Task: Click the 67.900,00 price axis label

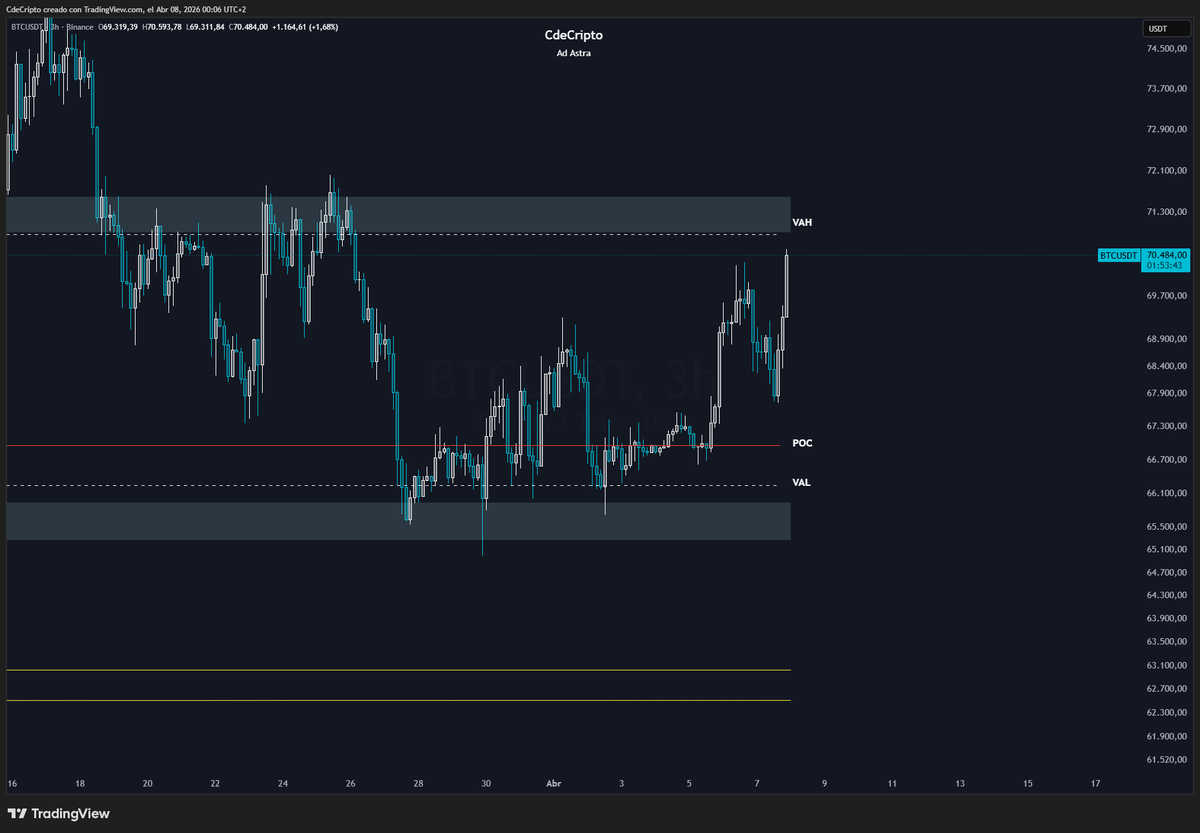Action: tap(1166, 393)
